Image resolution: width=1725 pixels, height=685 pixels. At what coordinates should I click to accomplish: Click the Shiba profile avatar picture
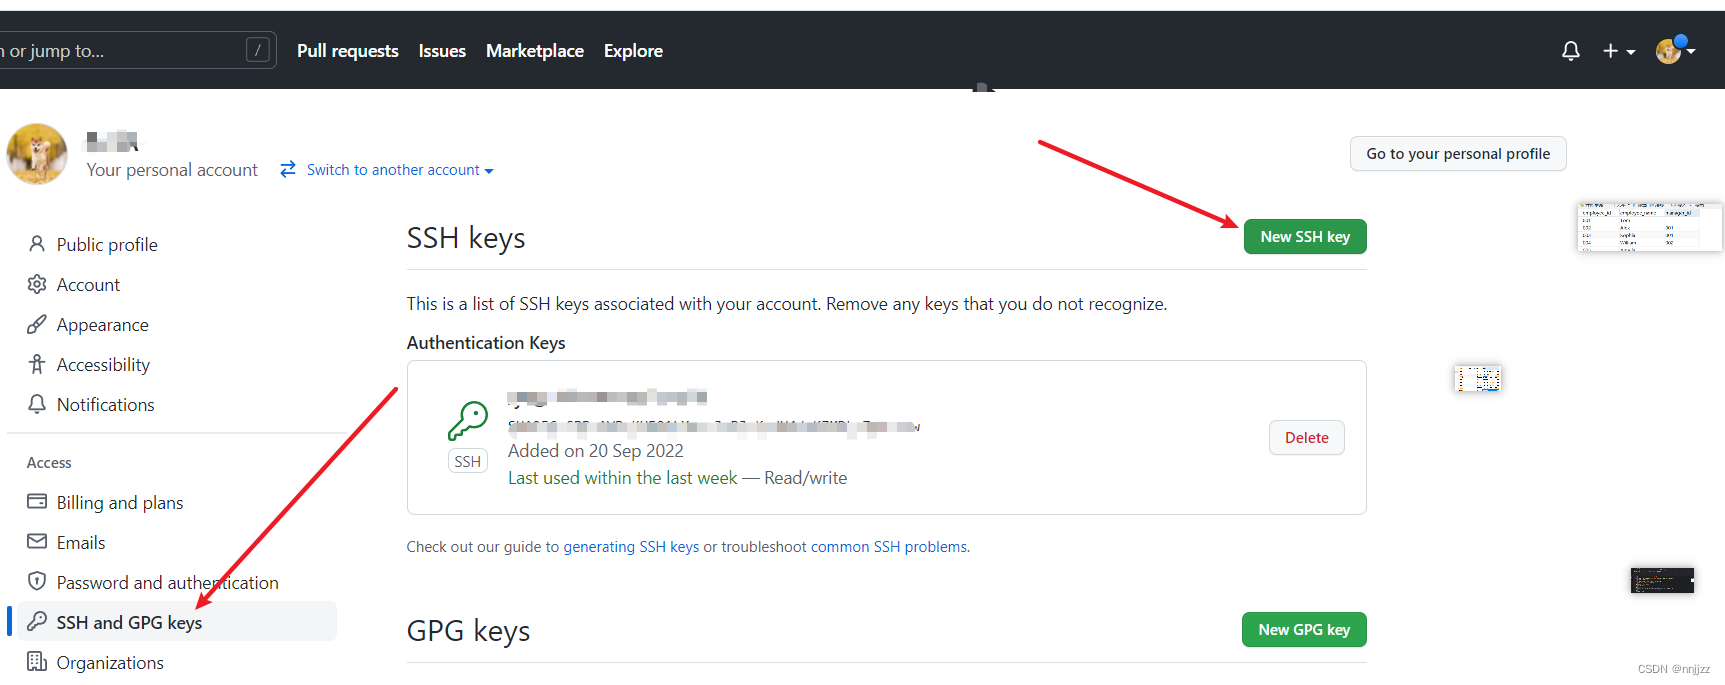[37, 154]
